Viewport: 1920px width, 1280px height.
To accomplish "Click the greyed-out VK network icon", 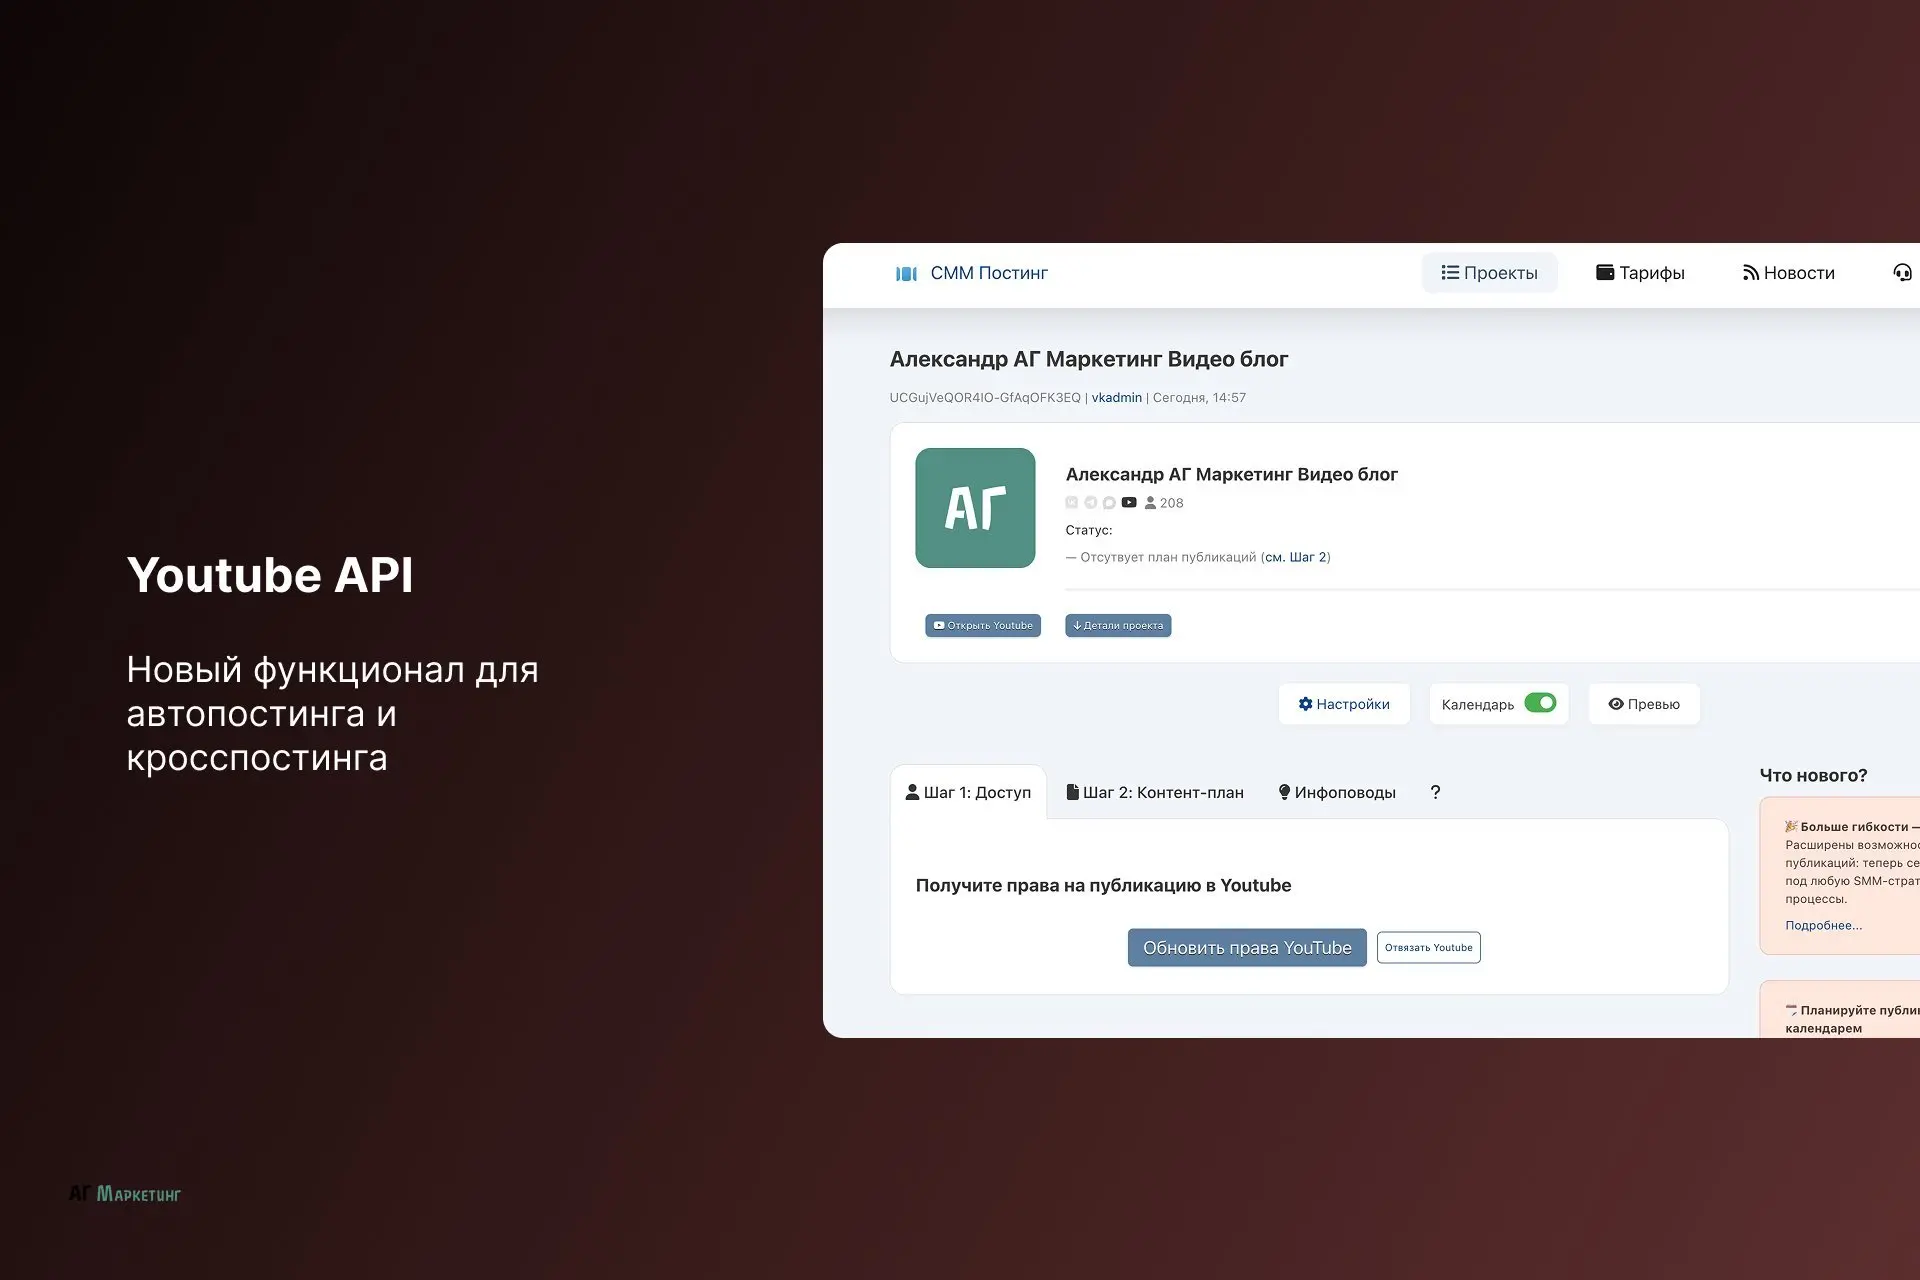I will [1072, 503].
